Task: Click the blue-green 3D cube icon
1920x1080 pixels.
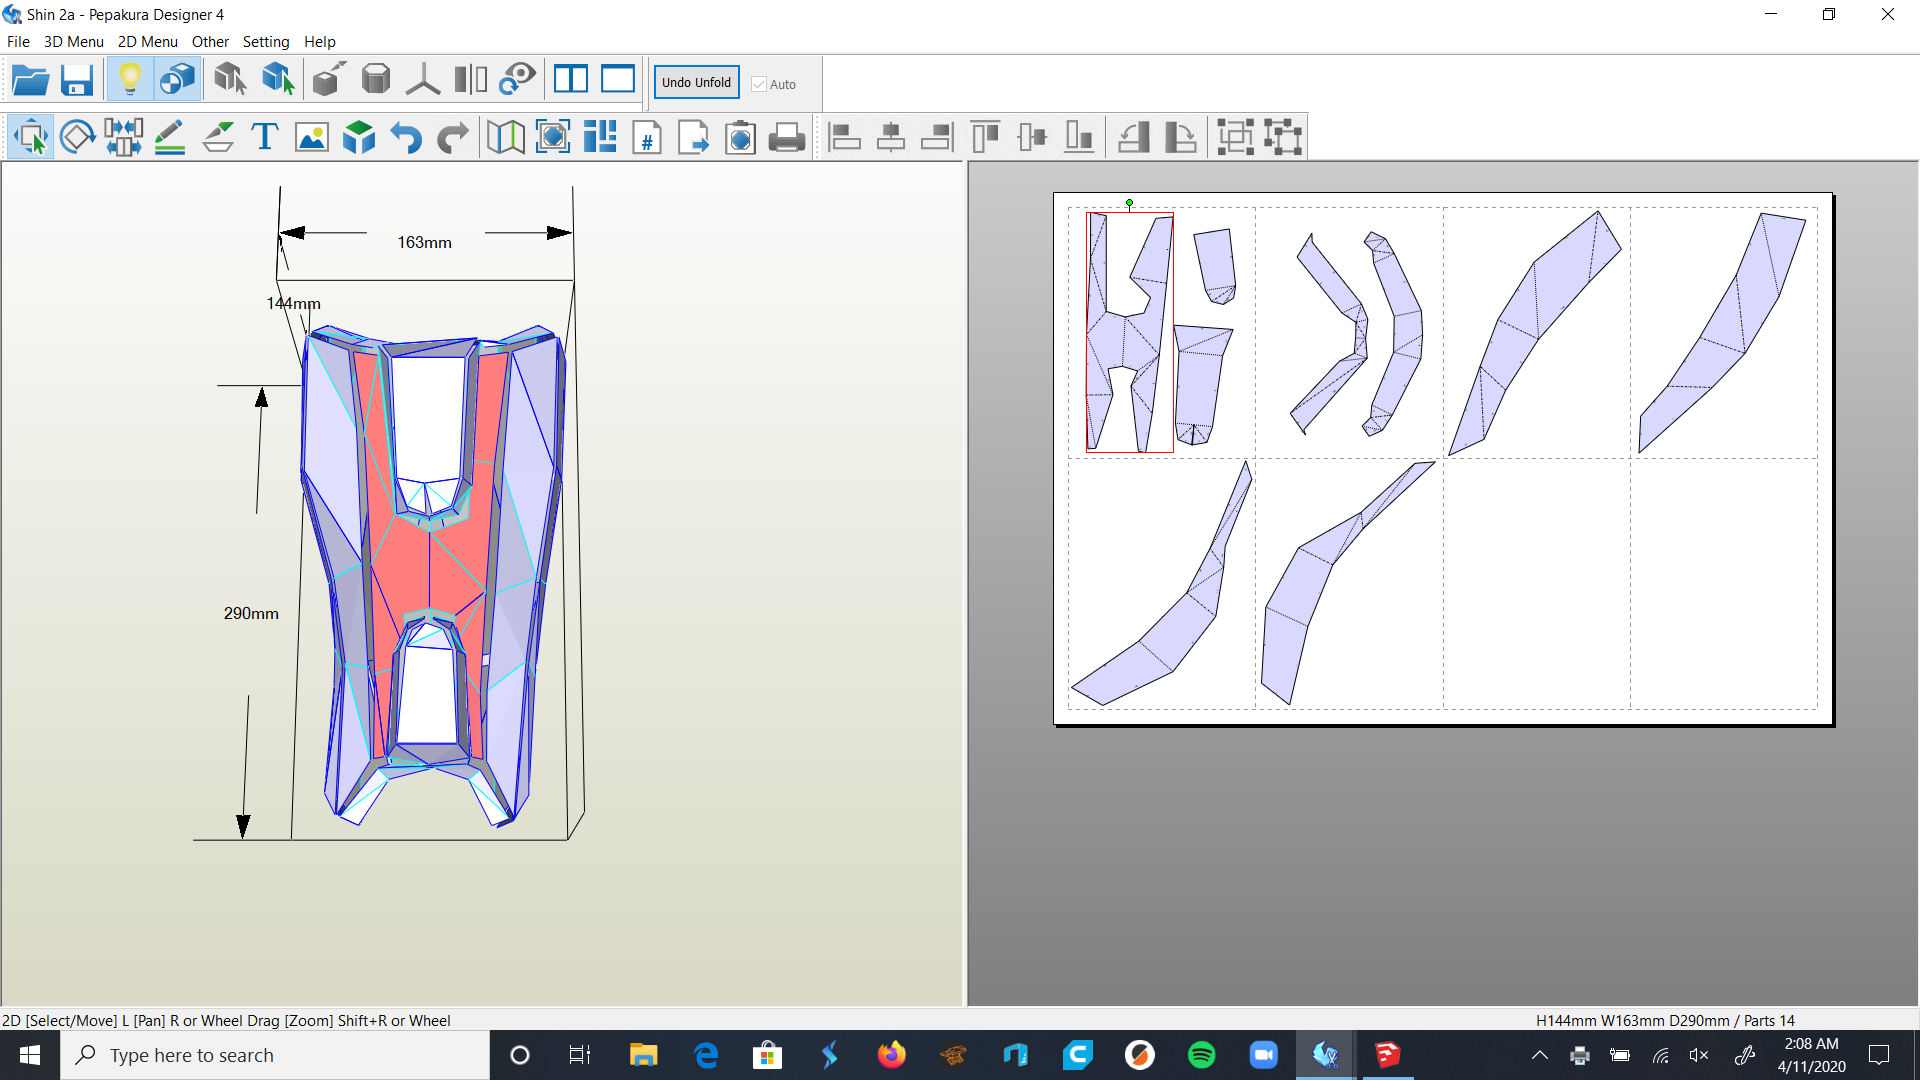Action: [x=359, y=137]
